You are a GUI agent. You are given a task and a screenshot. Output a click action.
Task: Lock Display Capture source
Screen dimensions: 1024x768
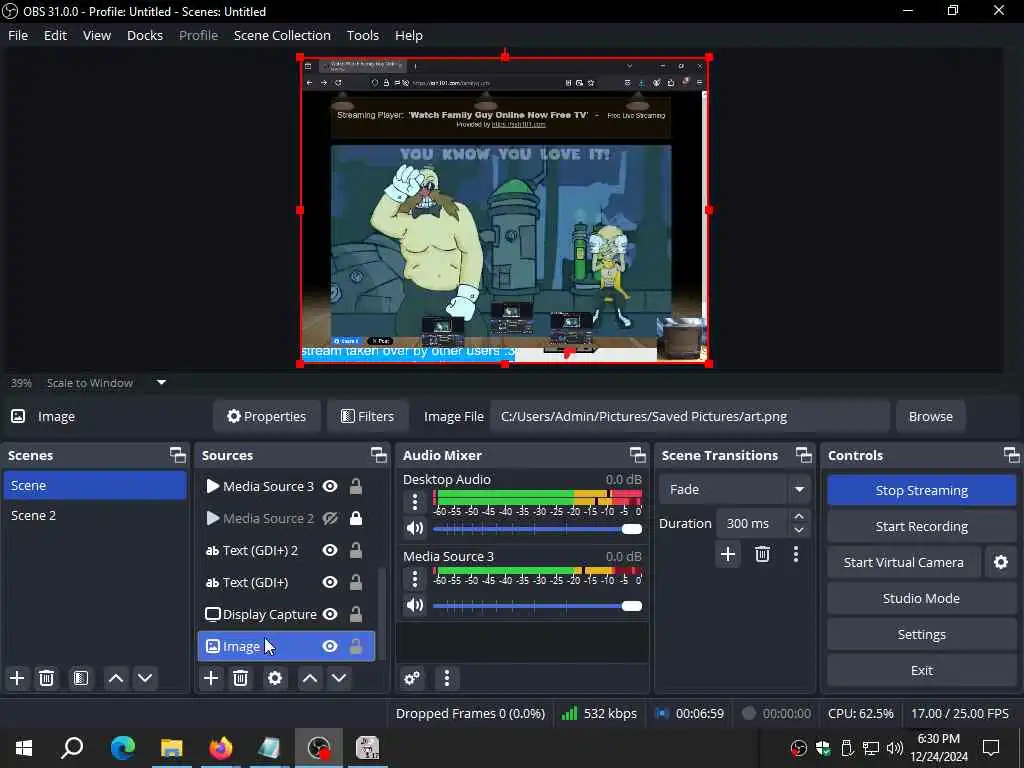(356, 614)
